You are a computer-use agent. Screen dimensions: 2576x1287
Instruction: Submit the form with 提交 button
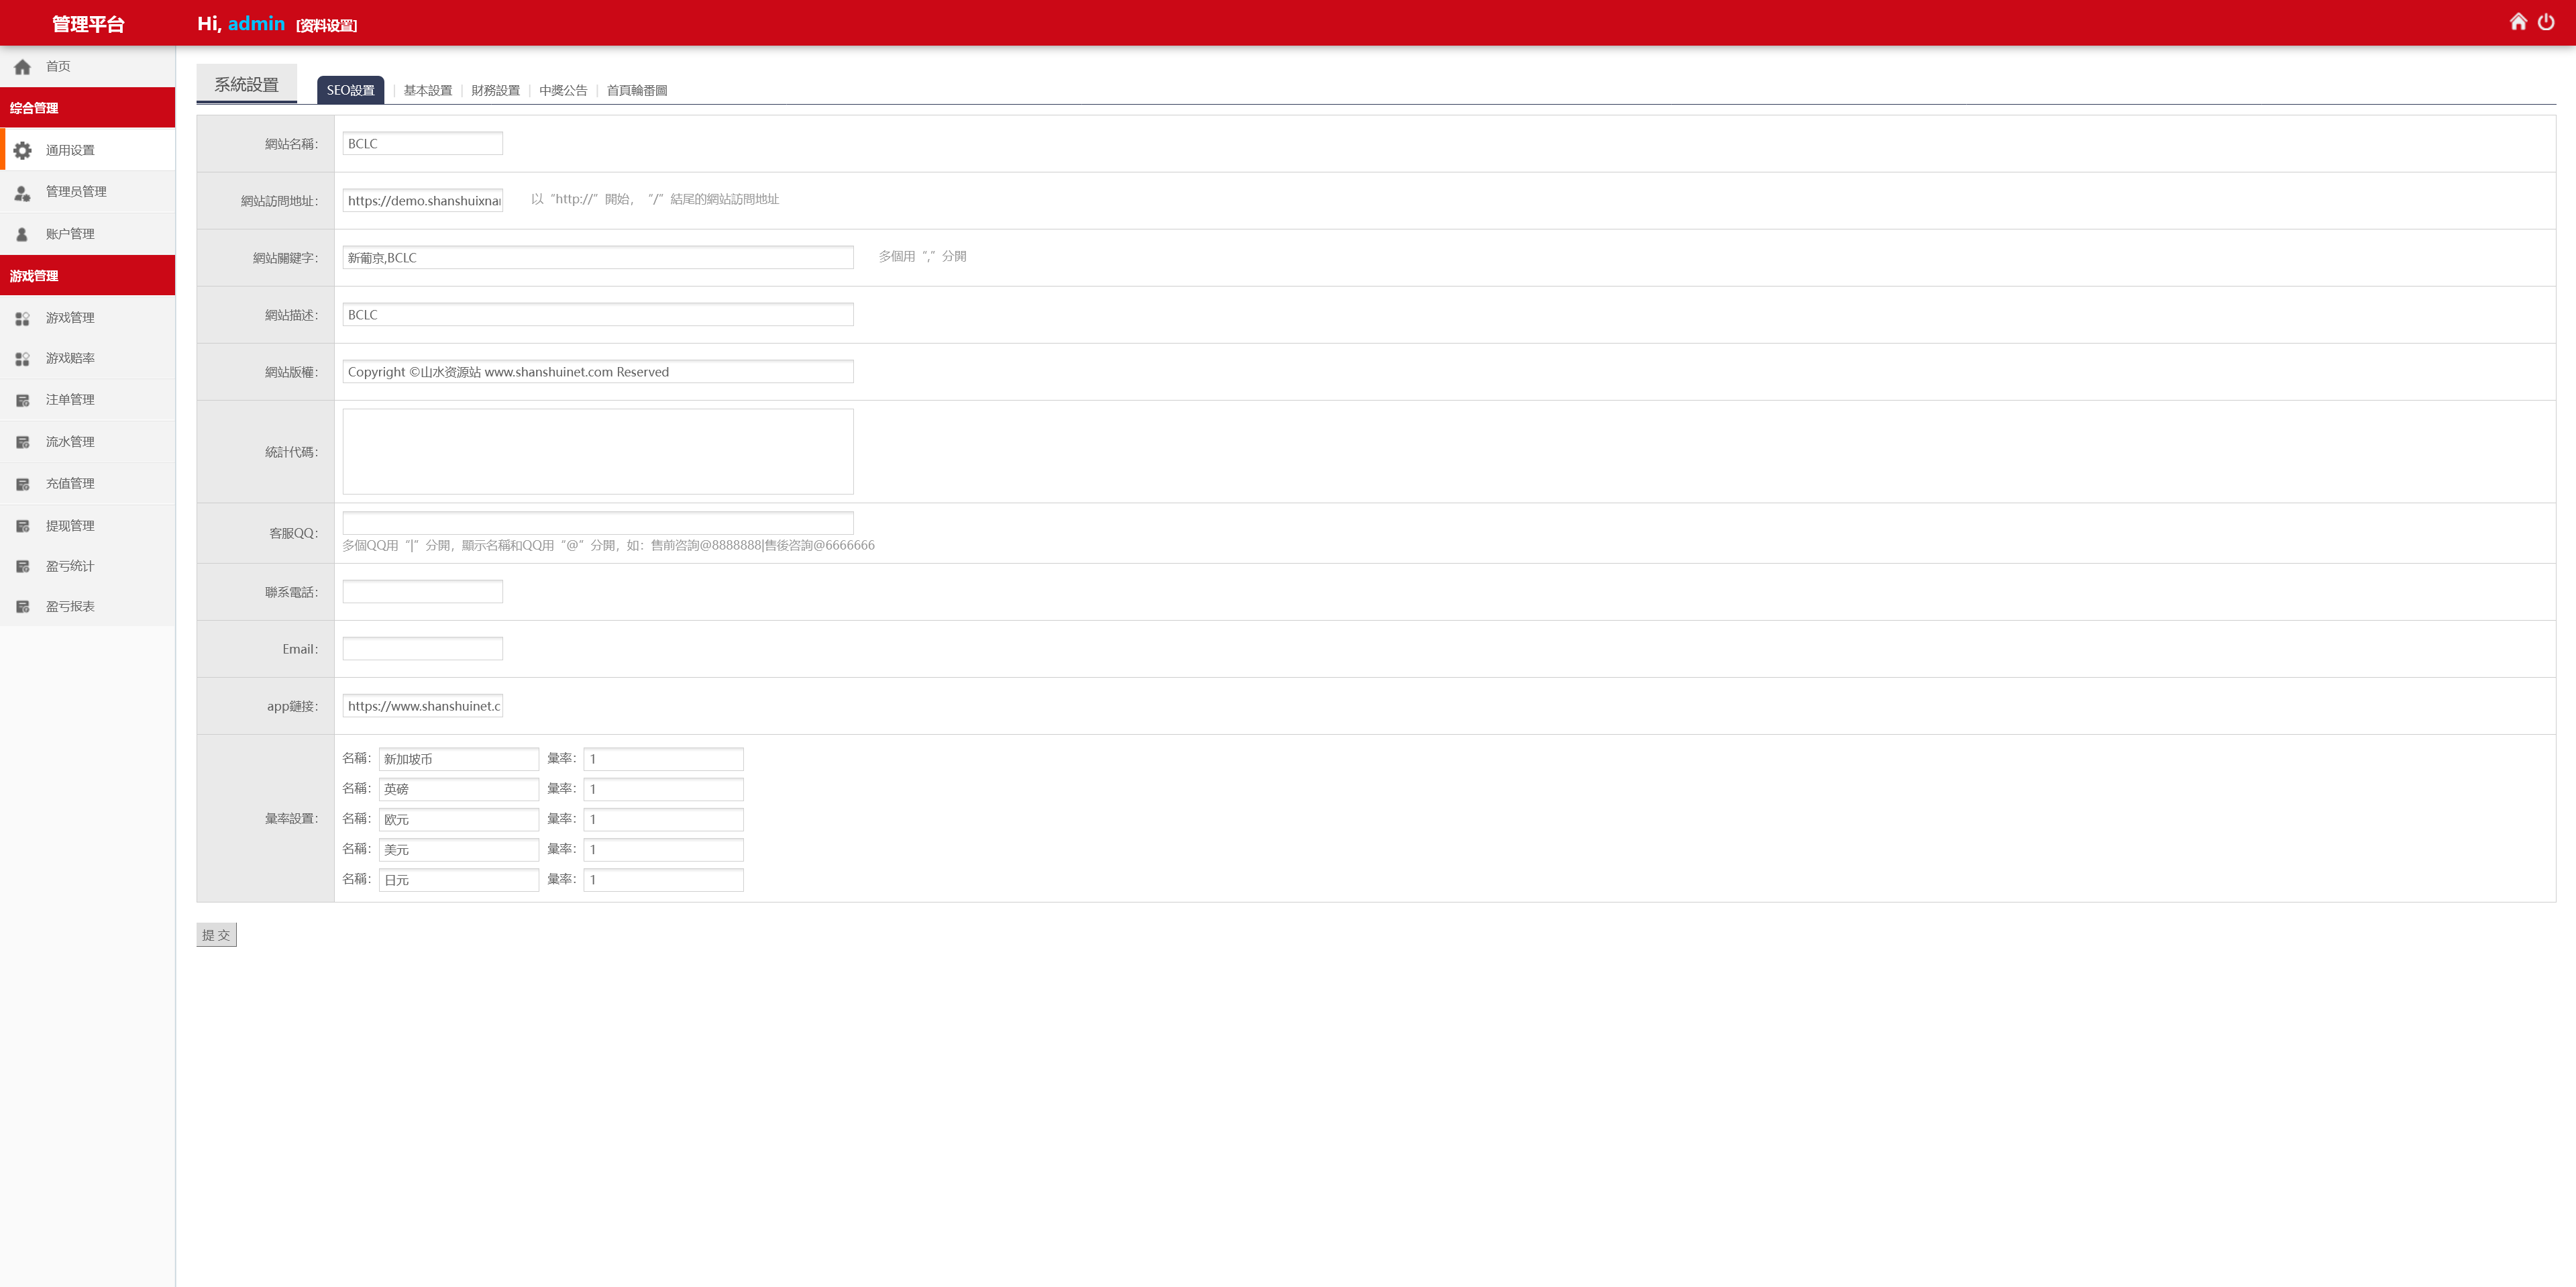coord(216,935)
